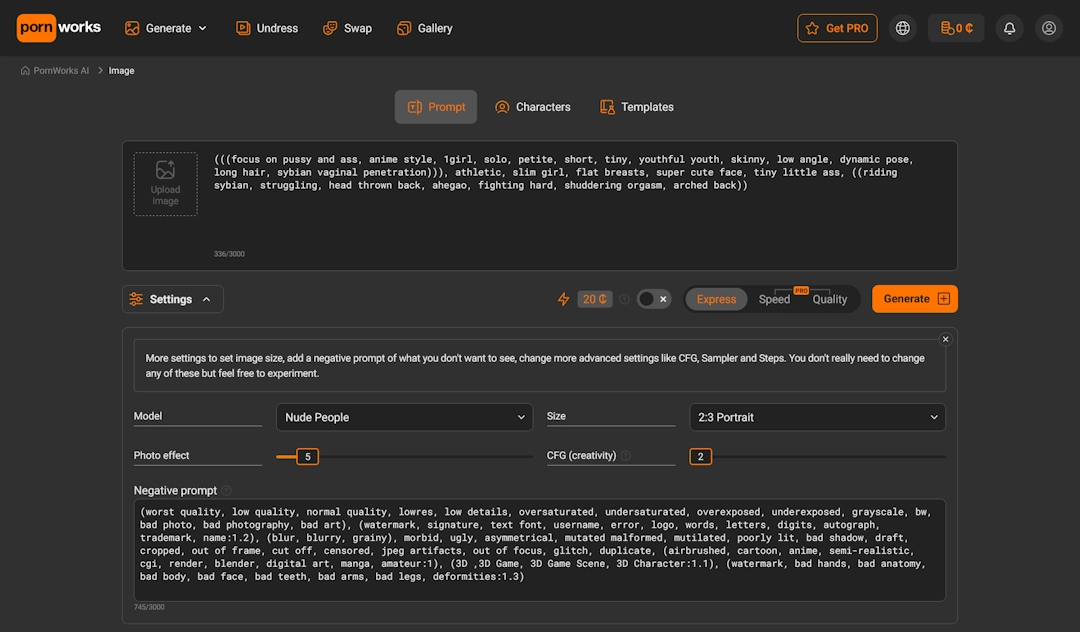Adjust the Photo effect slider
This screenshot has height=632, width=1080.
307,456
